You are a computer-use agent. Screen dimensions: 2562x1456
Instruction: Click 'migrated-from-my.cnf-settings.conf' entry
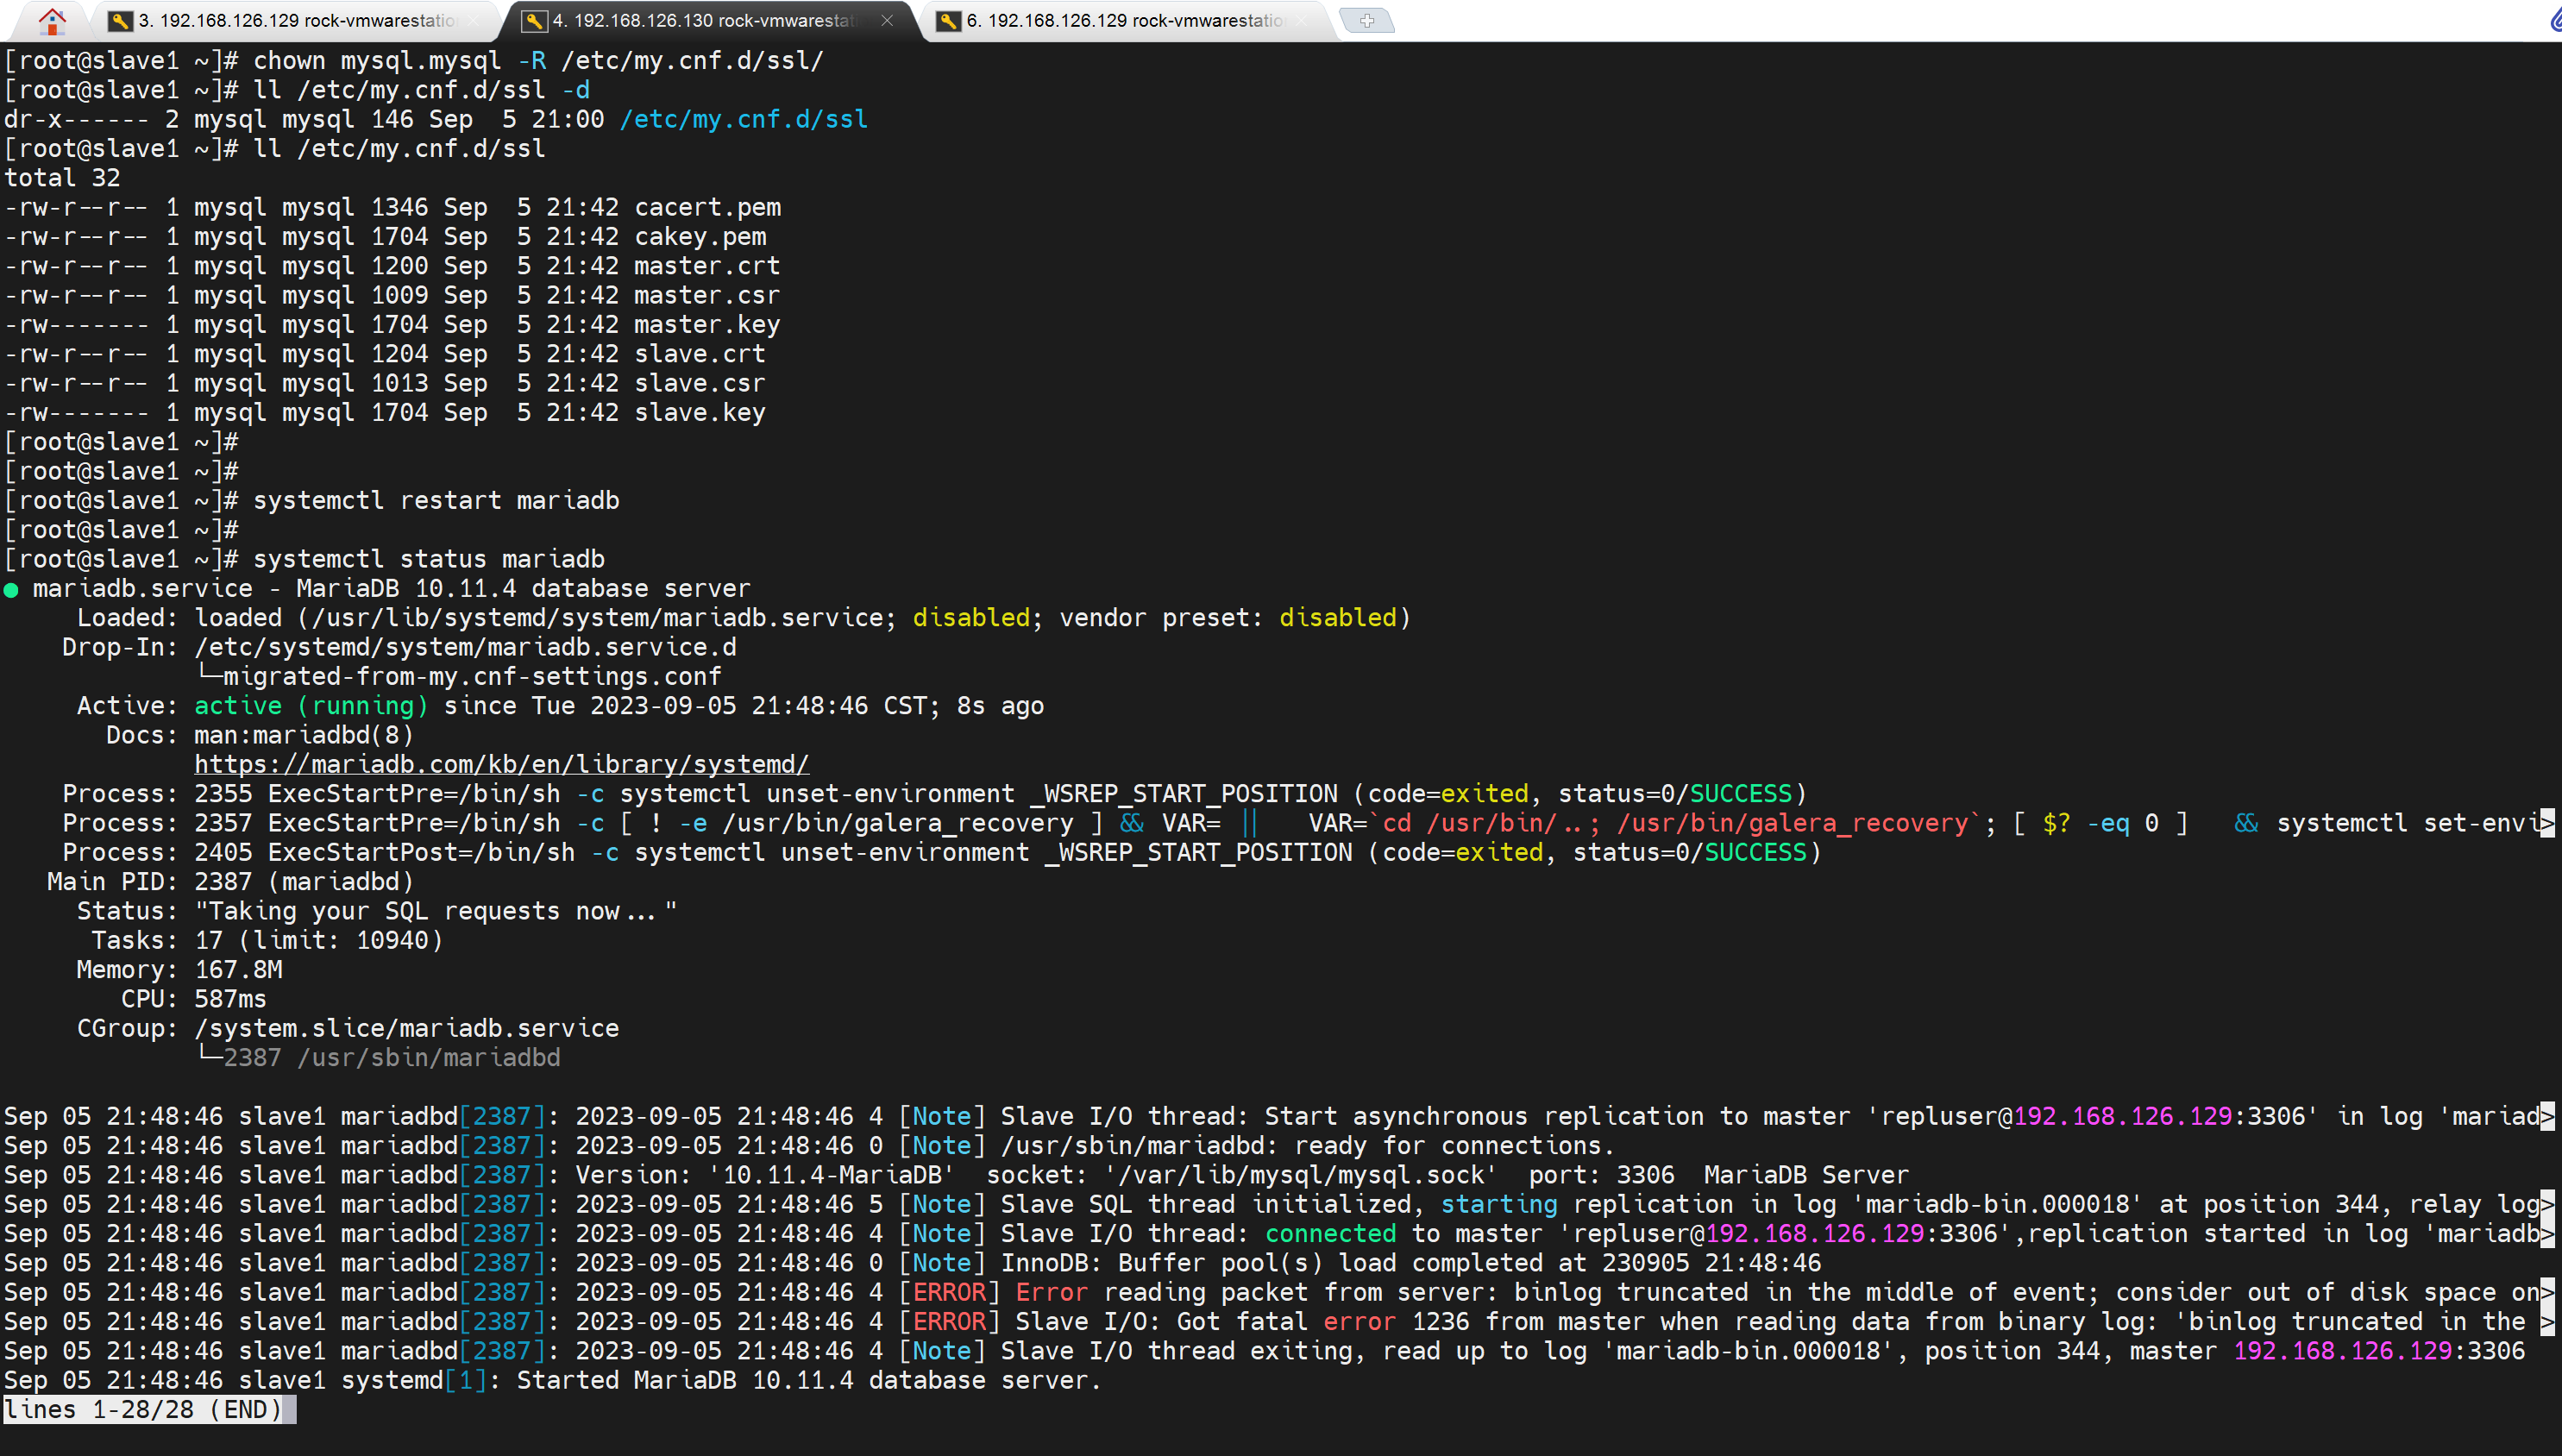click(471, 677)
